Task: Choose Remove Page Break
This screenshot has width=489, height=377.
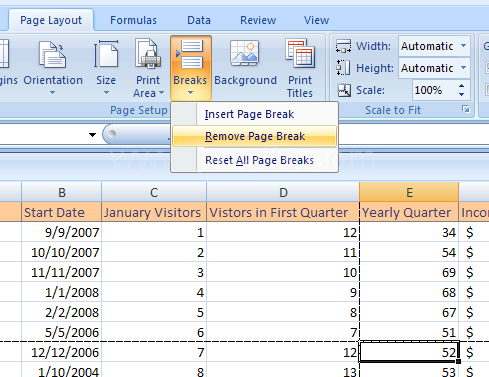Action: pos(254,136)
